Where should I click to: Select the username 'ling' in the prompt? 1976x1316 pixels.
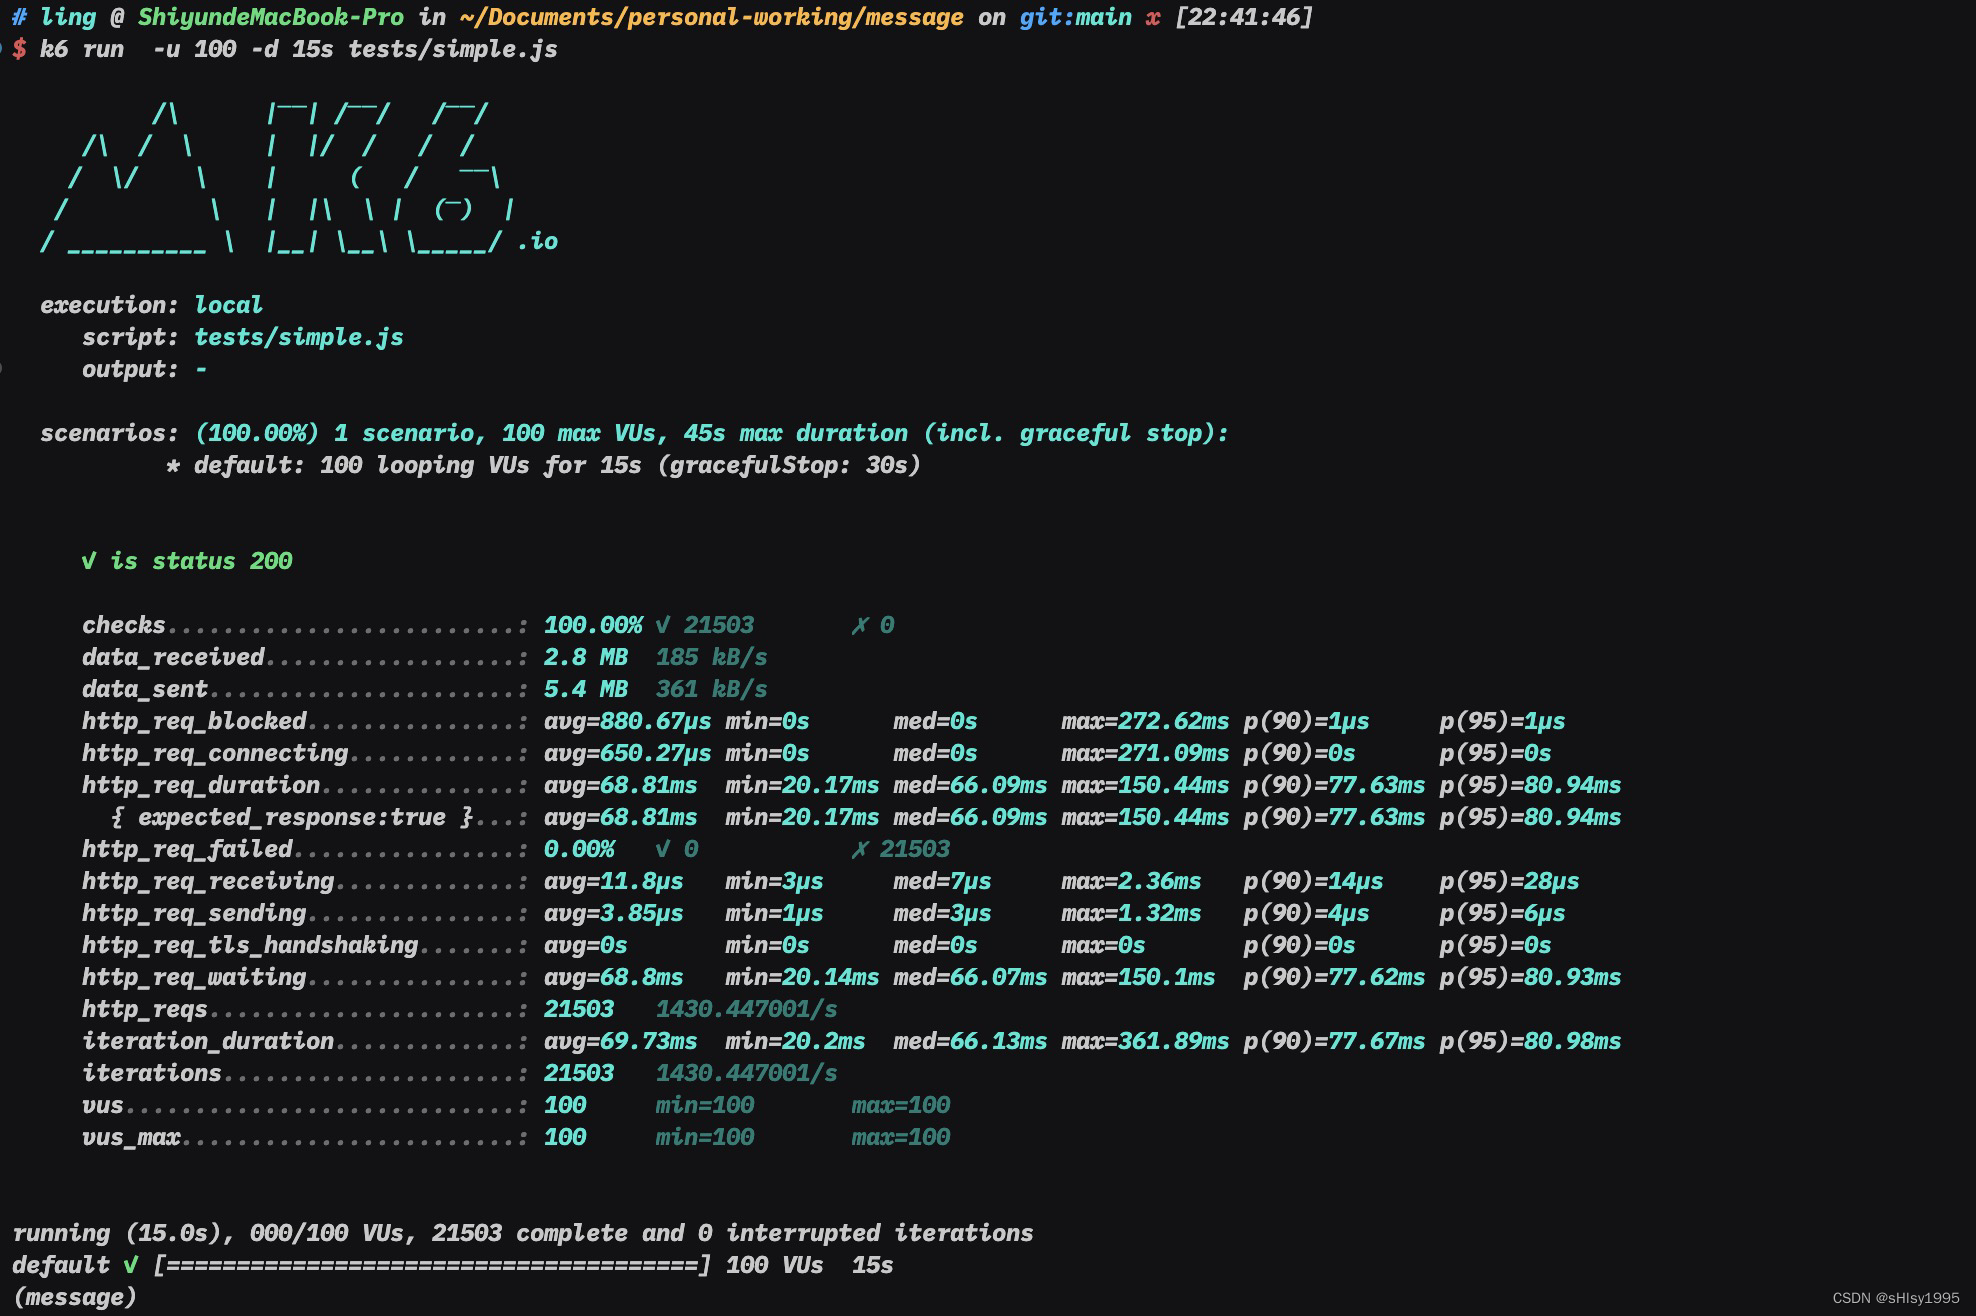[67, 17]
